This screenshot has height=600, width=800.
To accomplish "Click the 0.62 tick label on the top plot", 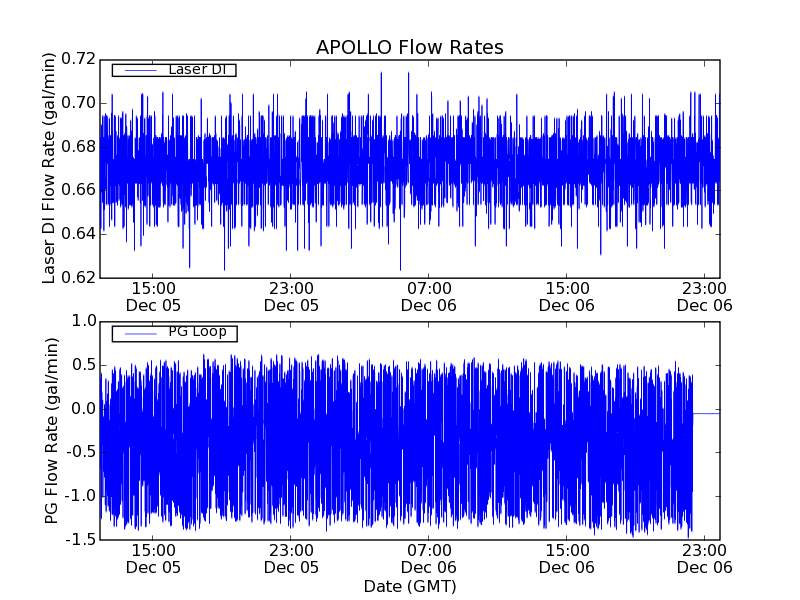I will point(79,278).
